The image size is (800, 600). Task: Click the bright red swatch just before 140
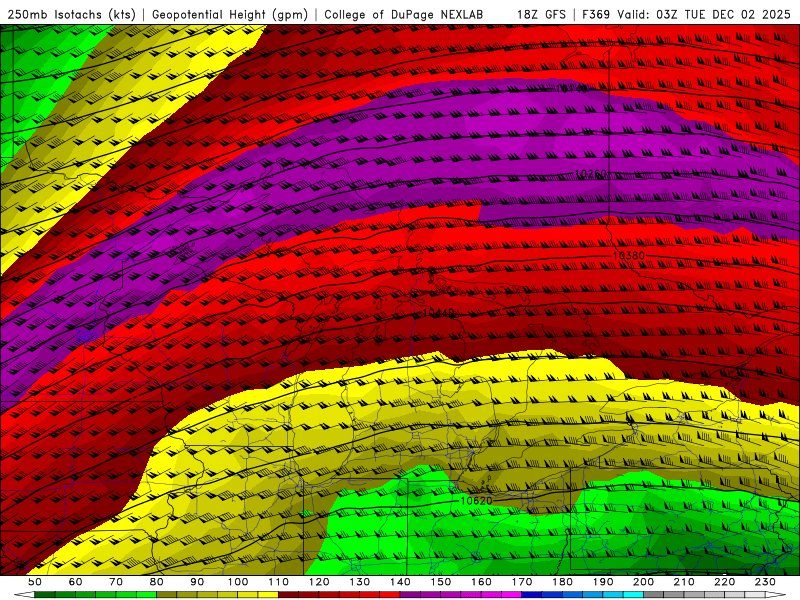click(390, 595)
